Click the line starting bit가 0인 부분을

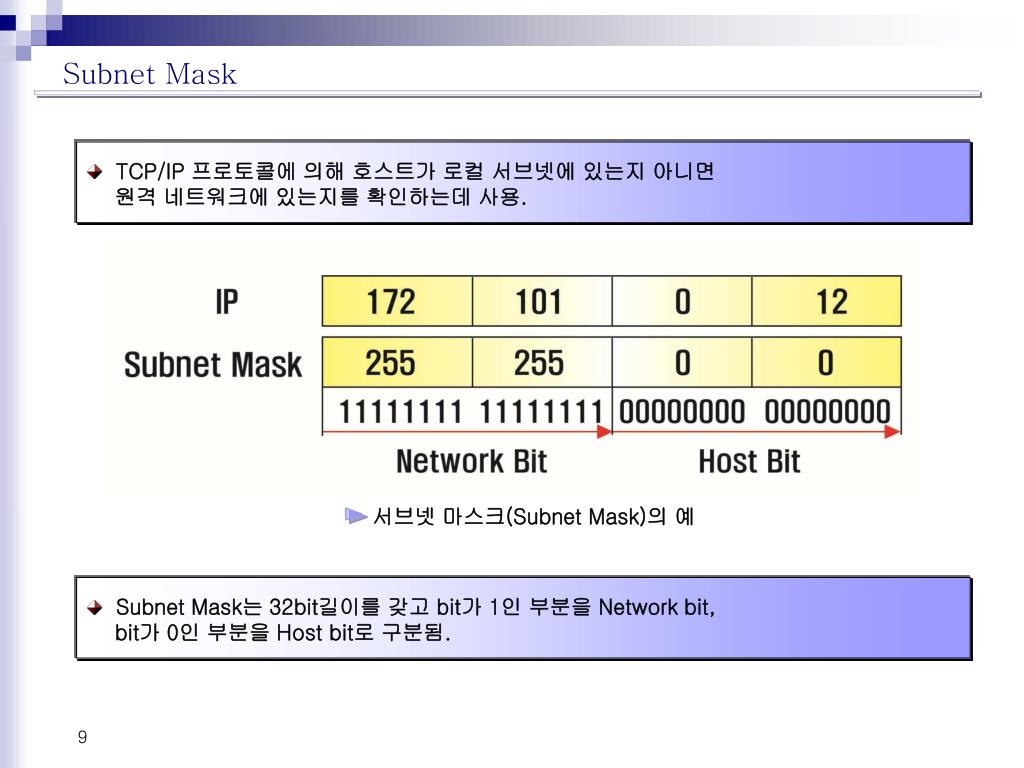click(x=283, y=632)
